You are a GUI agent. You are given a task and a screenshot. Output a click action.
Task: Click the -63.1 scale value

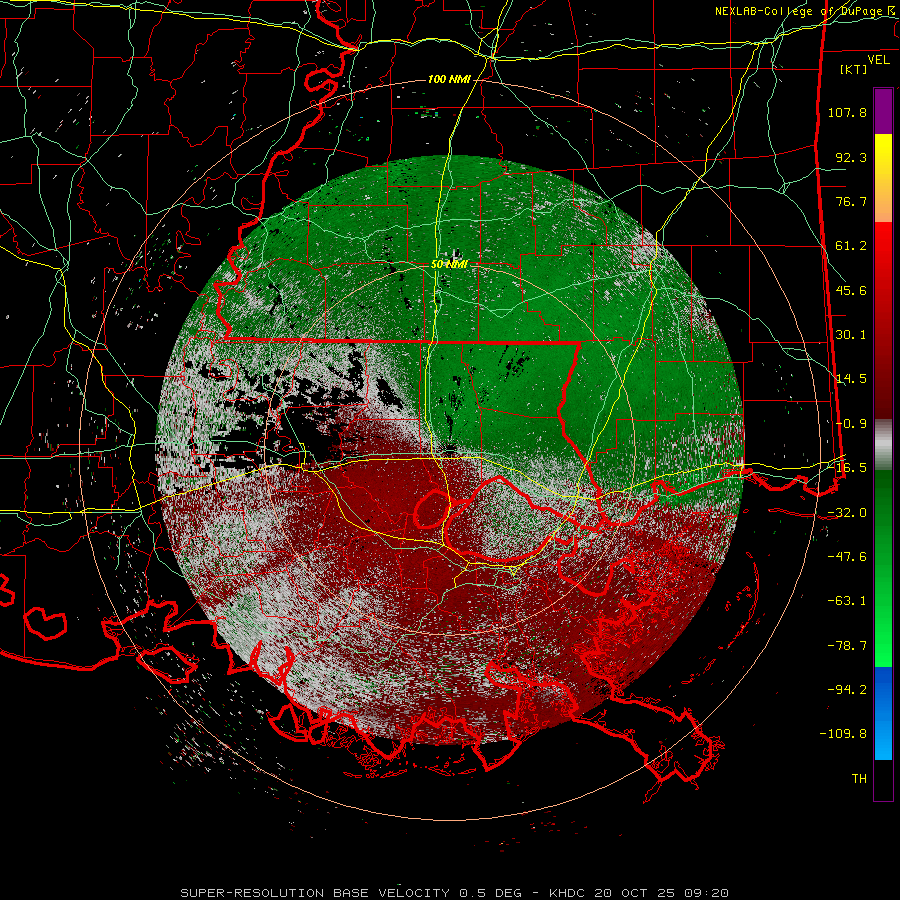coord(847,601)
